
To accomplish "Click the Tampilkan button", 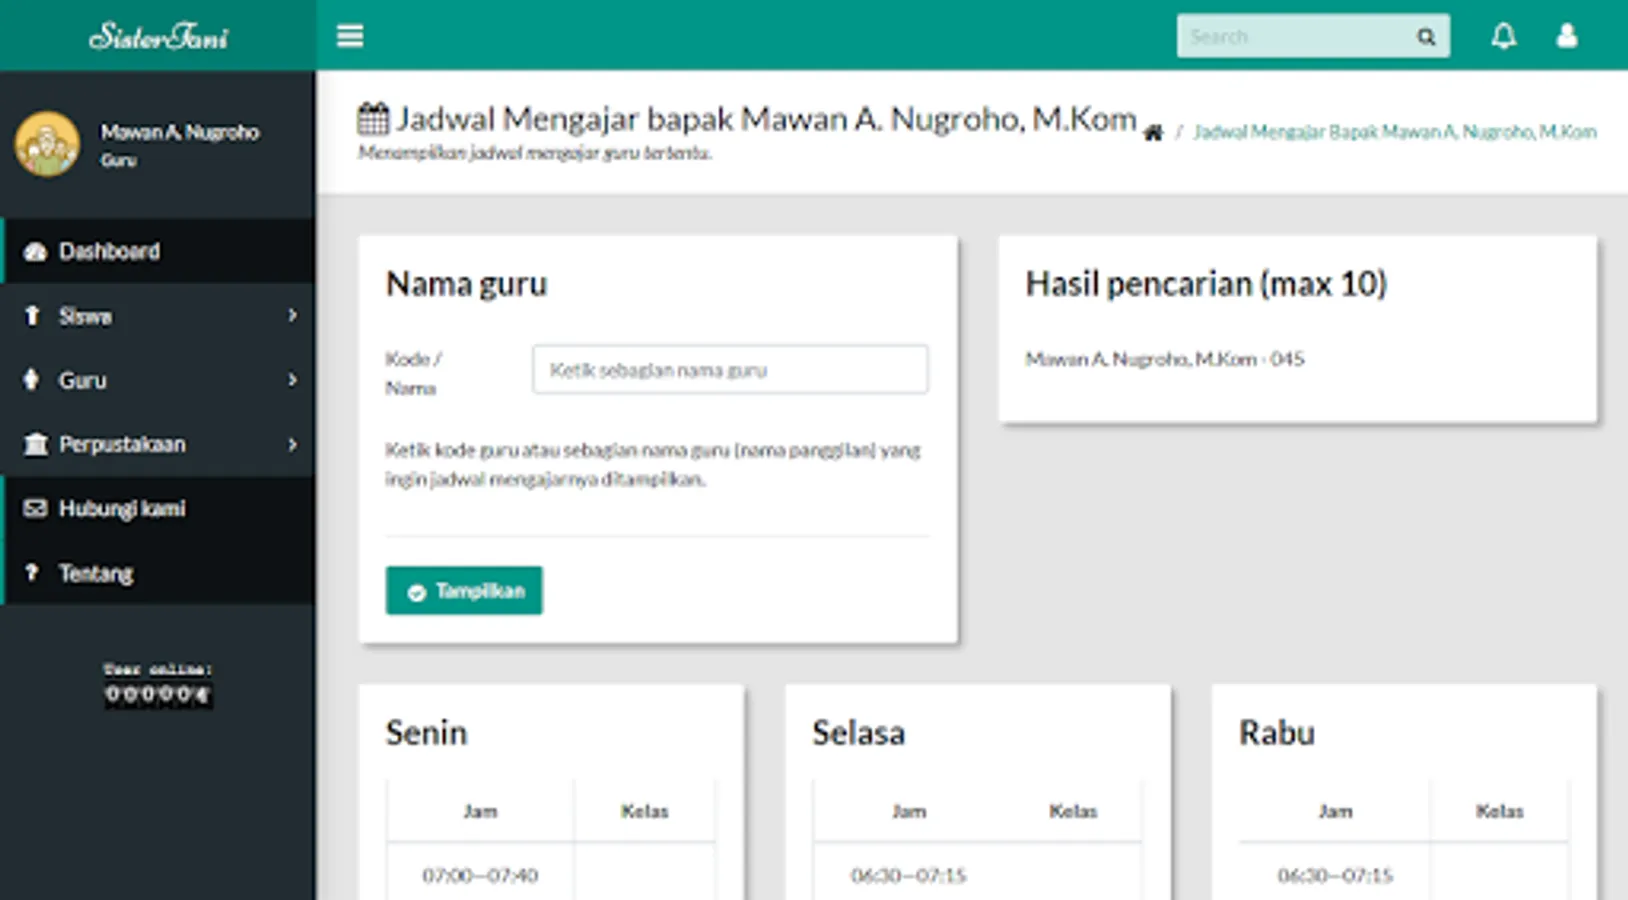I will coord(464,591).
